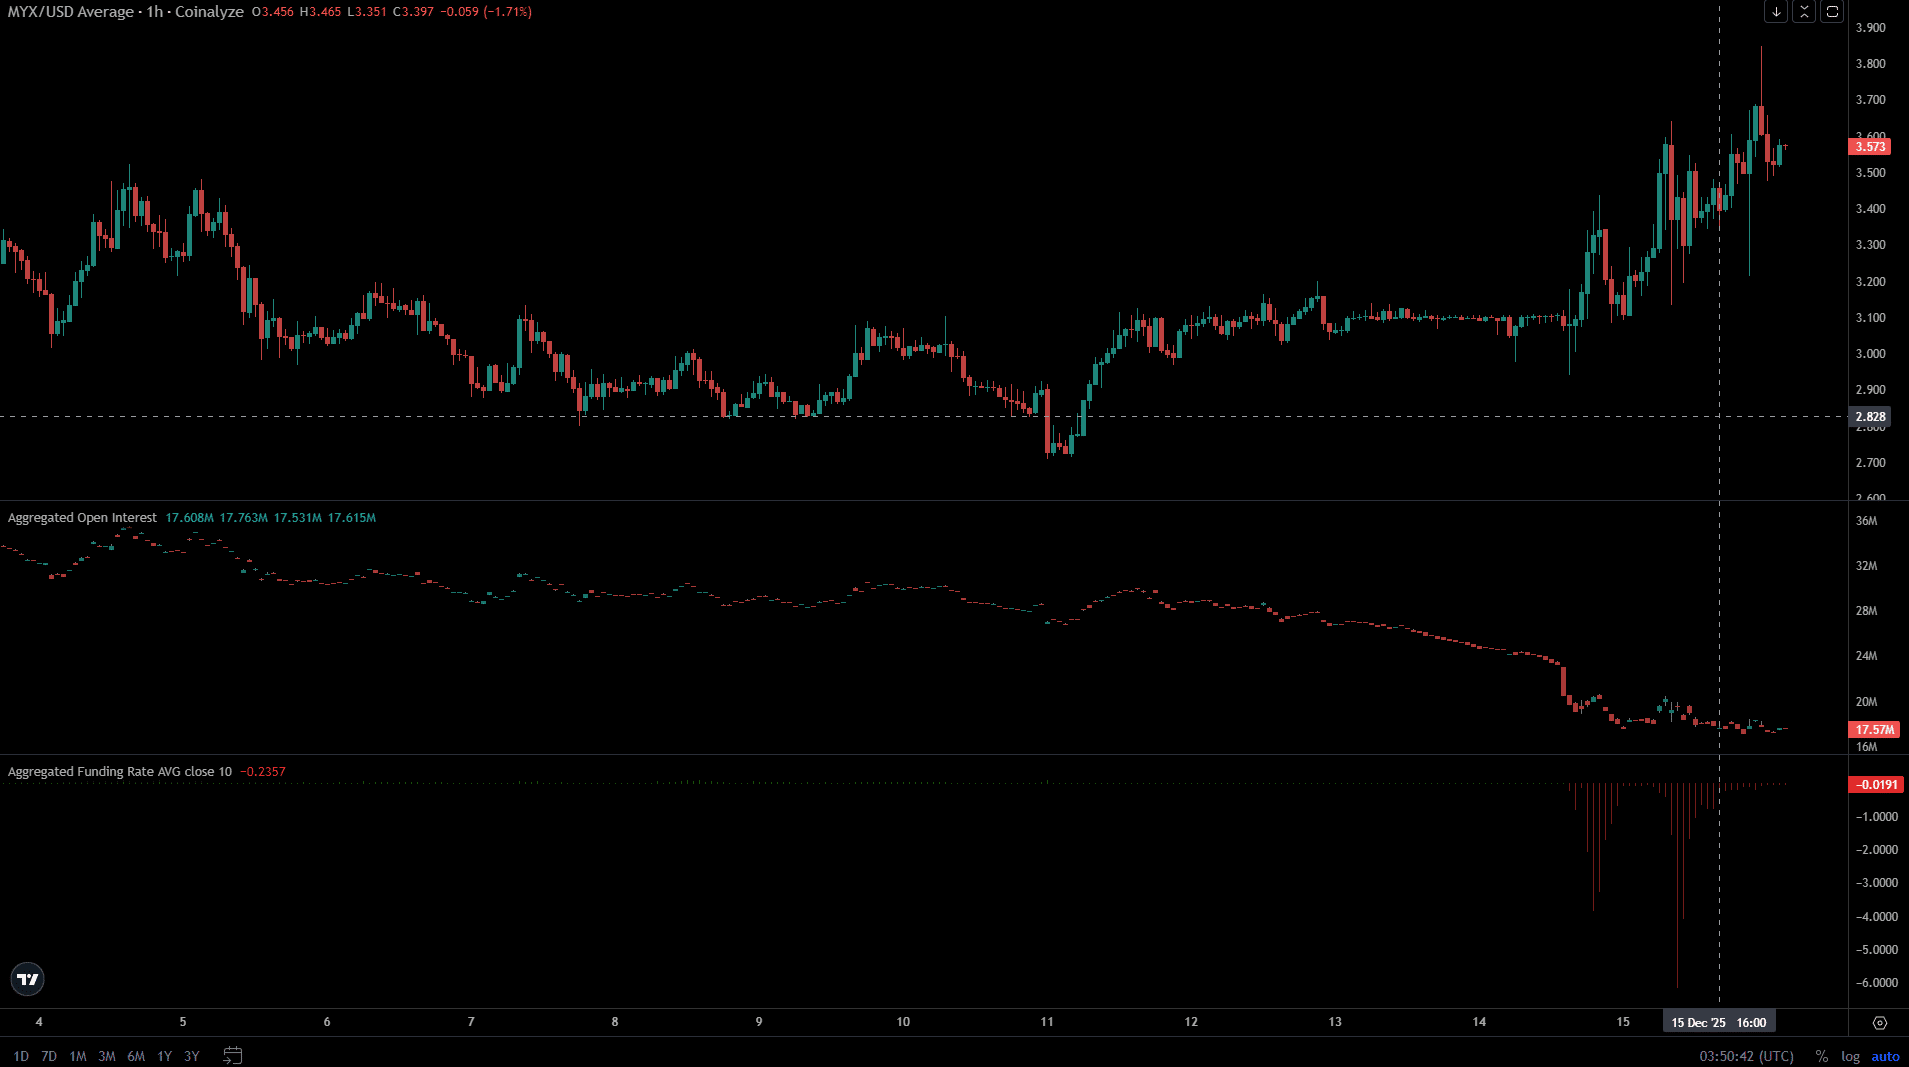Click the 3.000 price axis label
The width and height of the screenshot is (1909, 1067).
[1871, 354]
